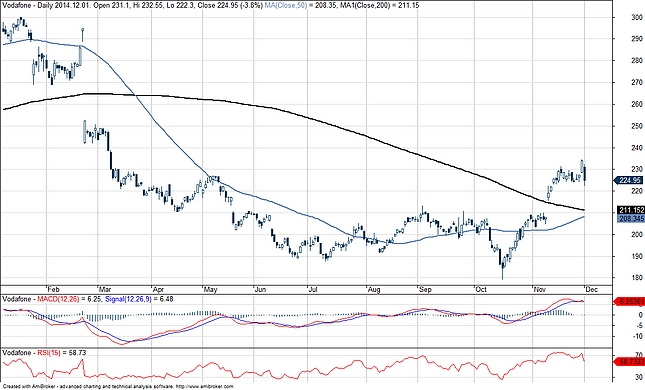
Task: Click the 208.345 moving average value tag
Action: click(x=631, y=218)
